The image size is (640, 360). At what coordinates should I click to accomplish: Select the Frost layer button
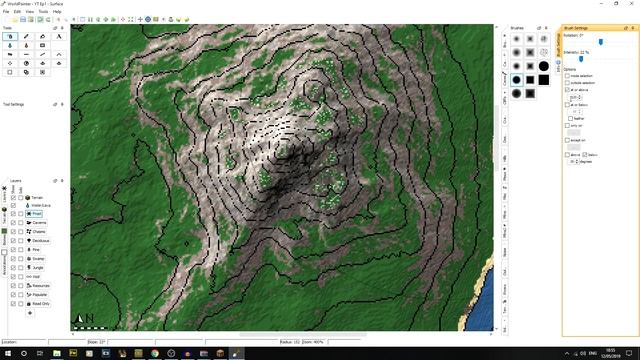(34, 214)
